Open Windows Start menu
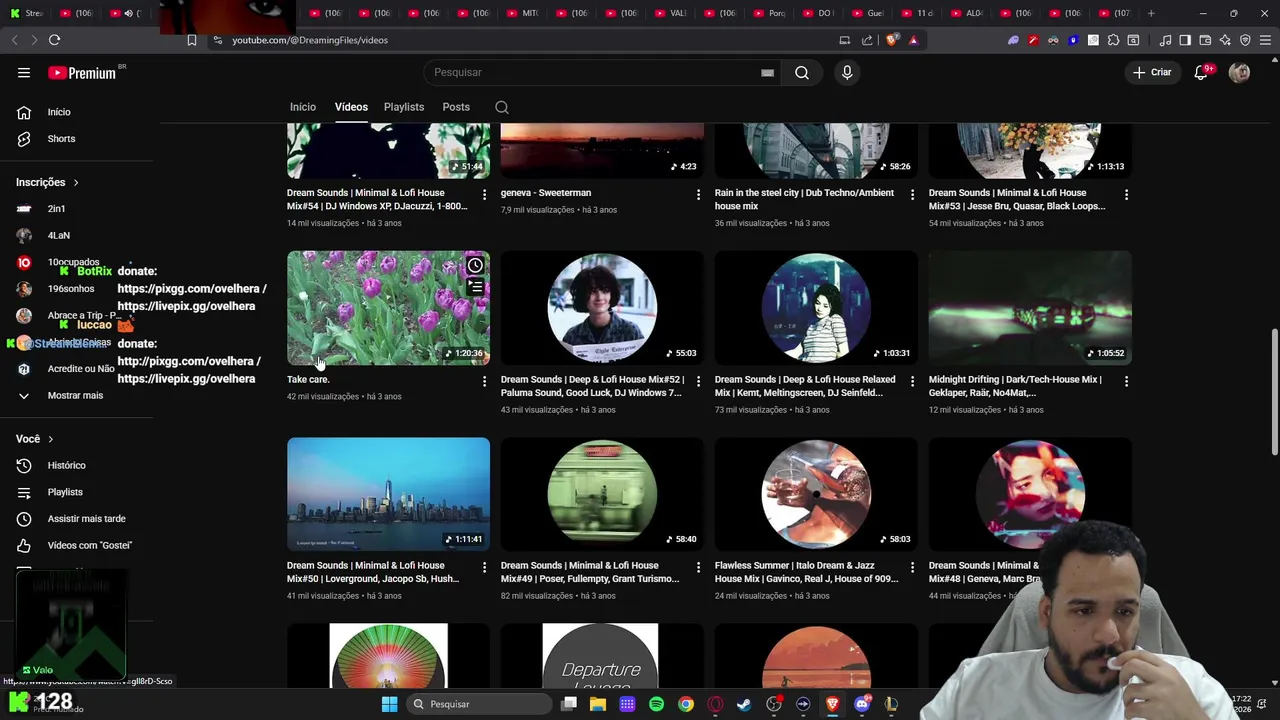Screen dimensions: 1280x720 389,704
